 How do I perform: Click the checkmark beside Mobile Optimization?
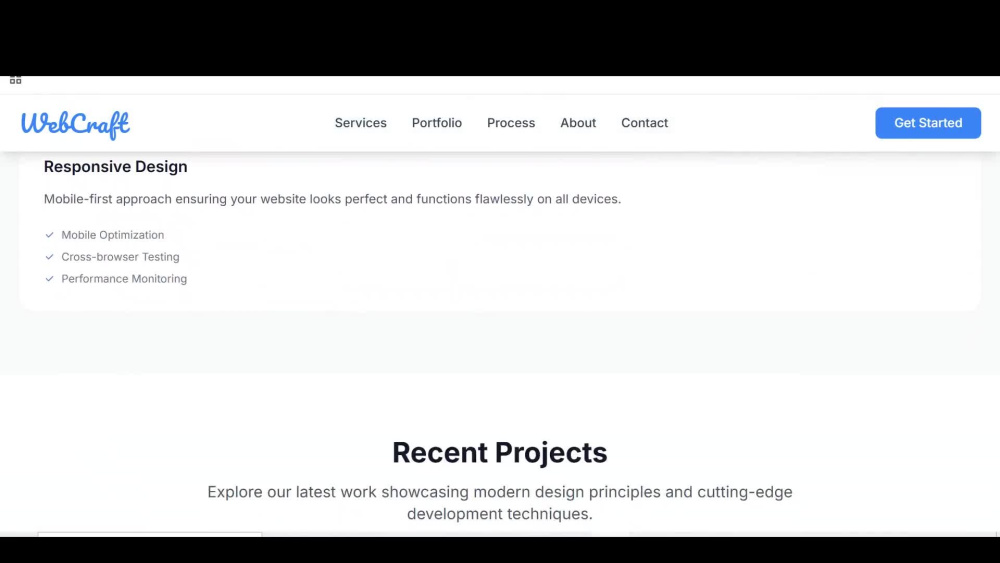(x=49, y=235)
